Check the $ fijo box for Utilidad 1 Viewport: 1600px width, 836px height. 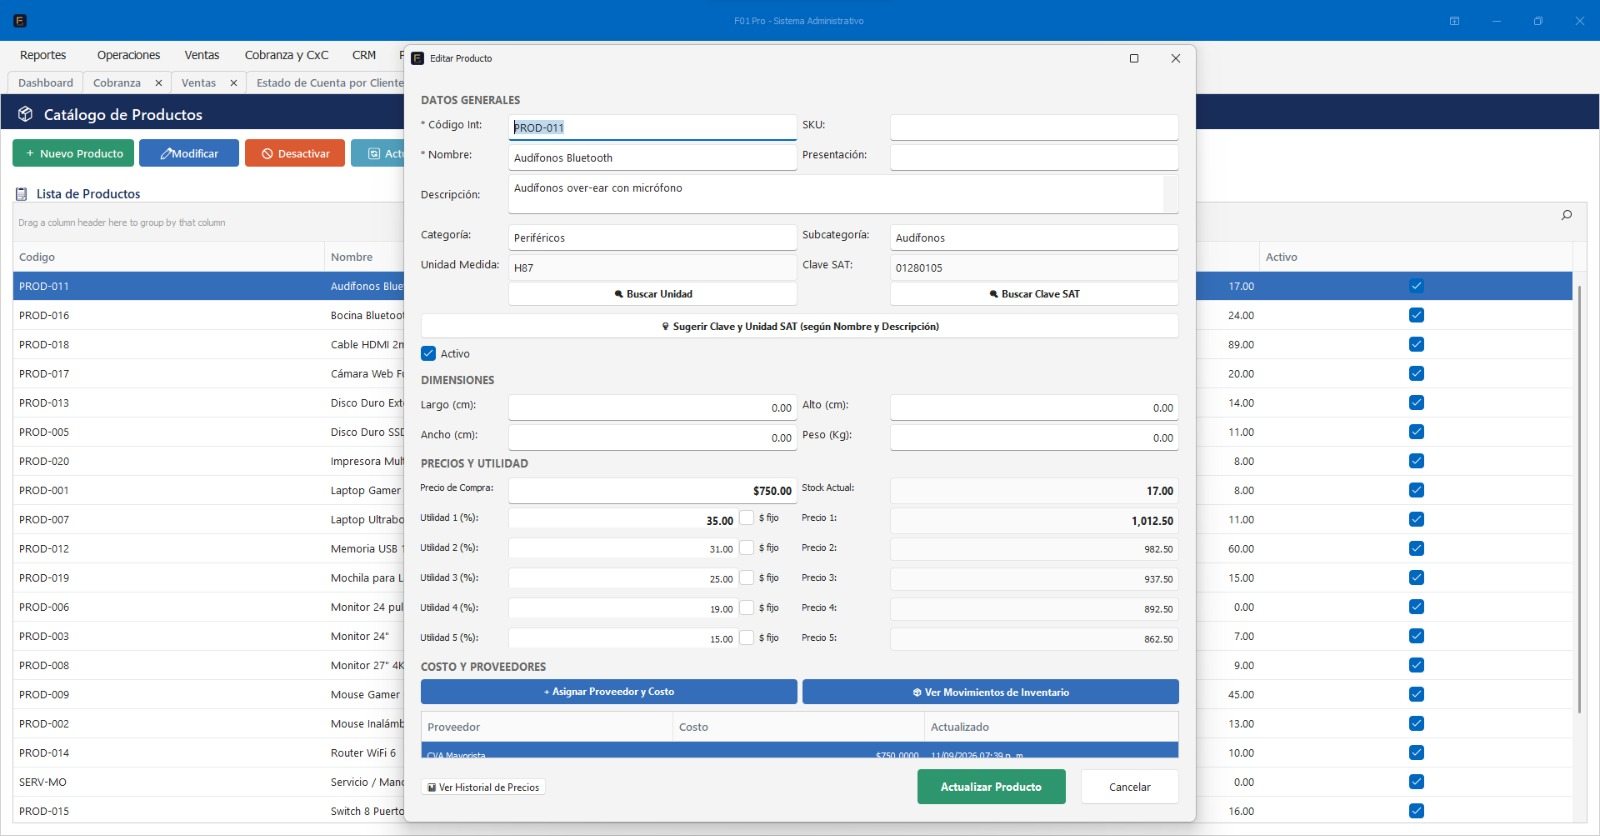pyautogui.click(x=746, y=518)
